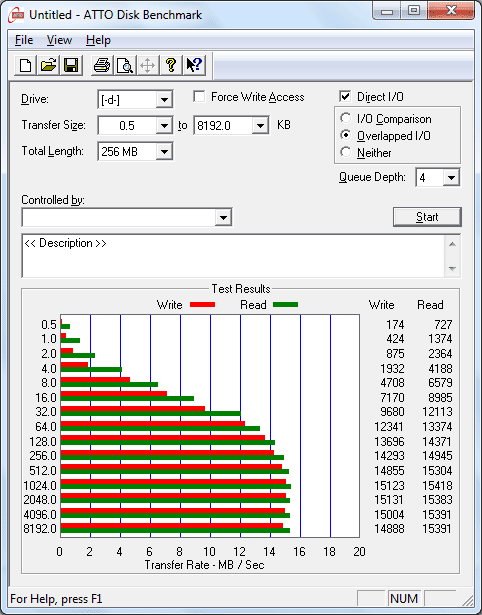Expand minimum Transfer Size dropdown showing 0.5
Screen dimensions: 482x615
pyautogui.click(x=164, y=126)
